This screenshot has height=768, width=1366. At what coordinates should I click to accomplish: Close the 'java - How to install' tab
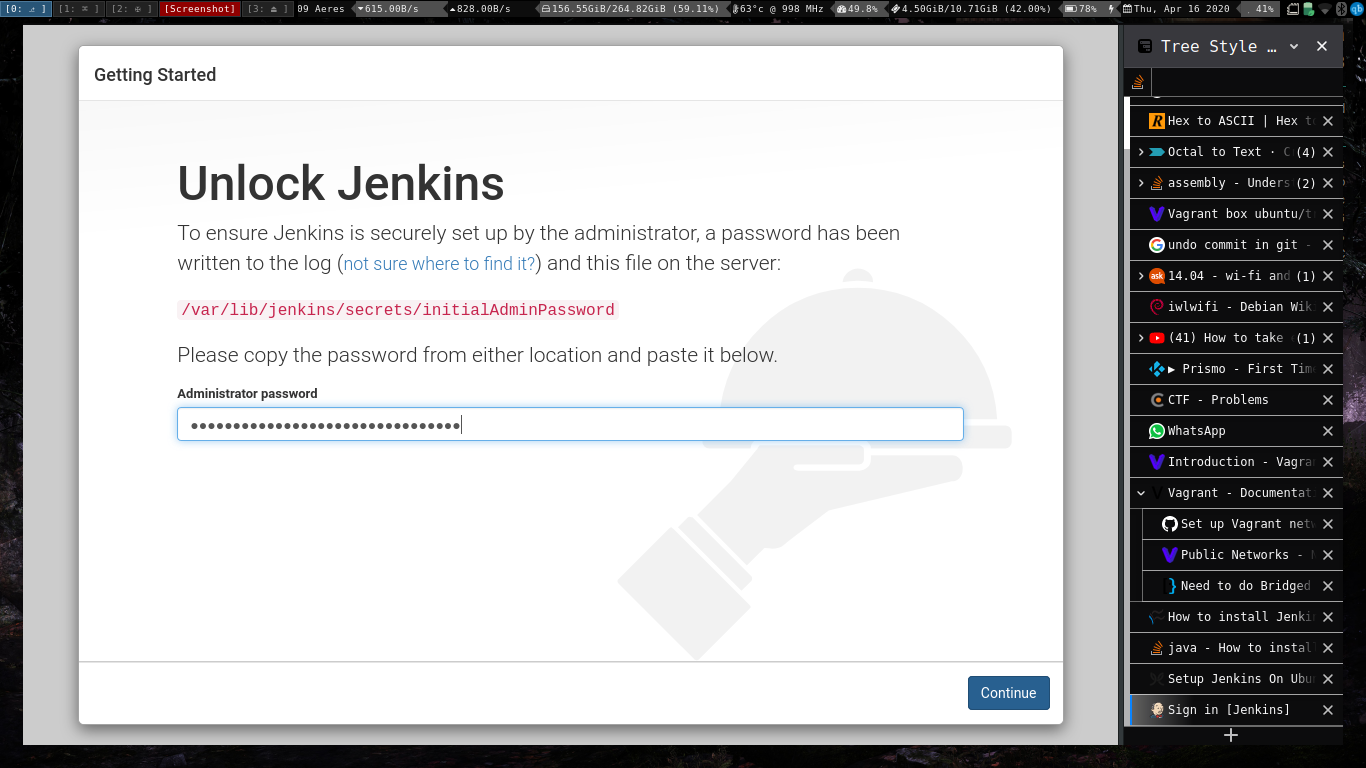coord(1328,648)
